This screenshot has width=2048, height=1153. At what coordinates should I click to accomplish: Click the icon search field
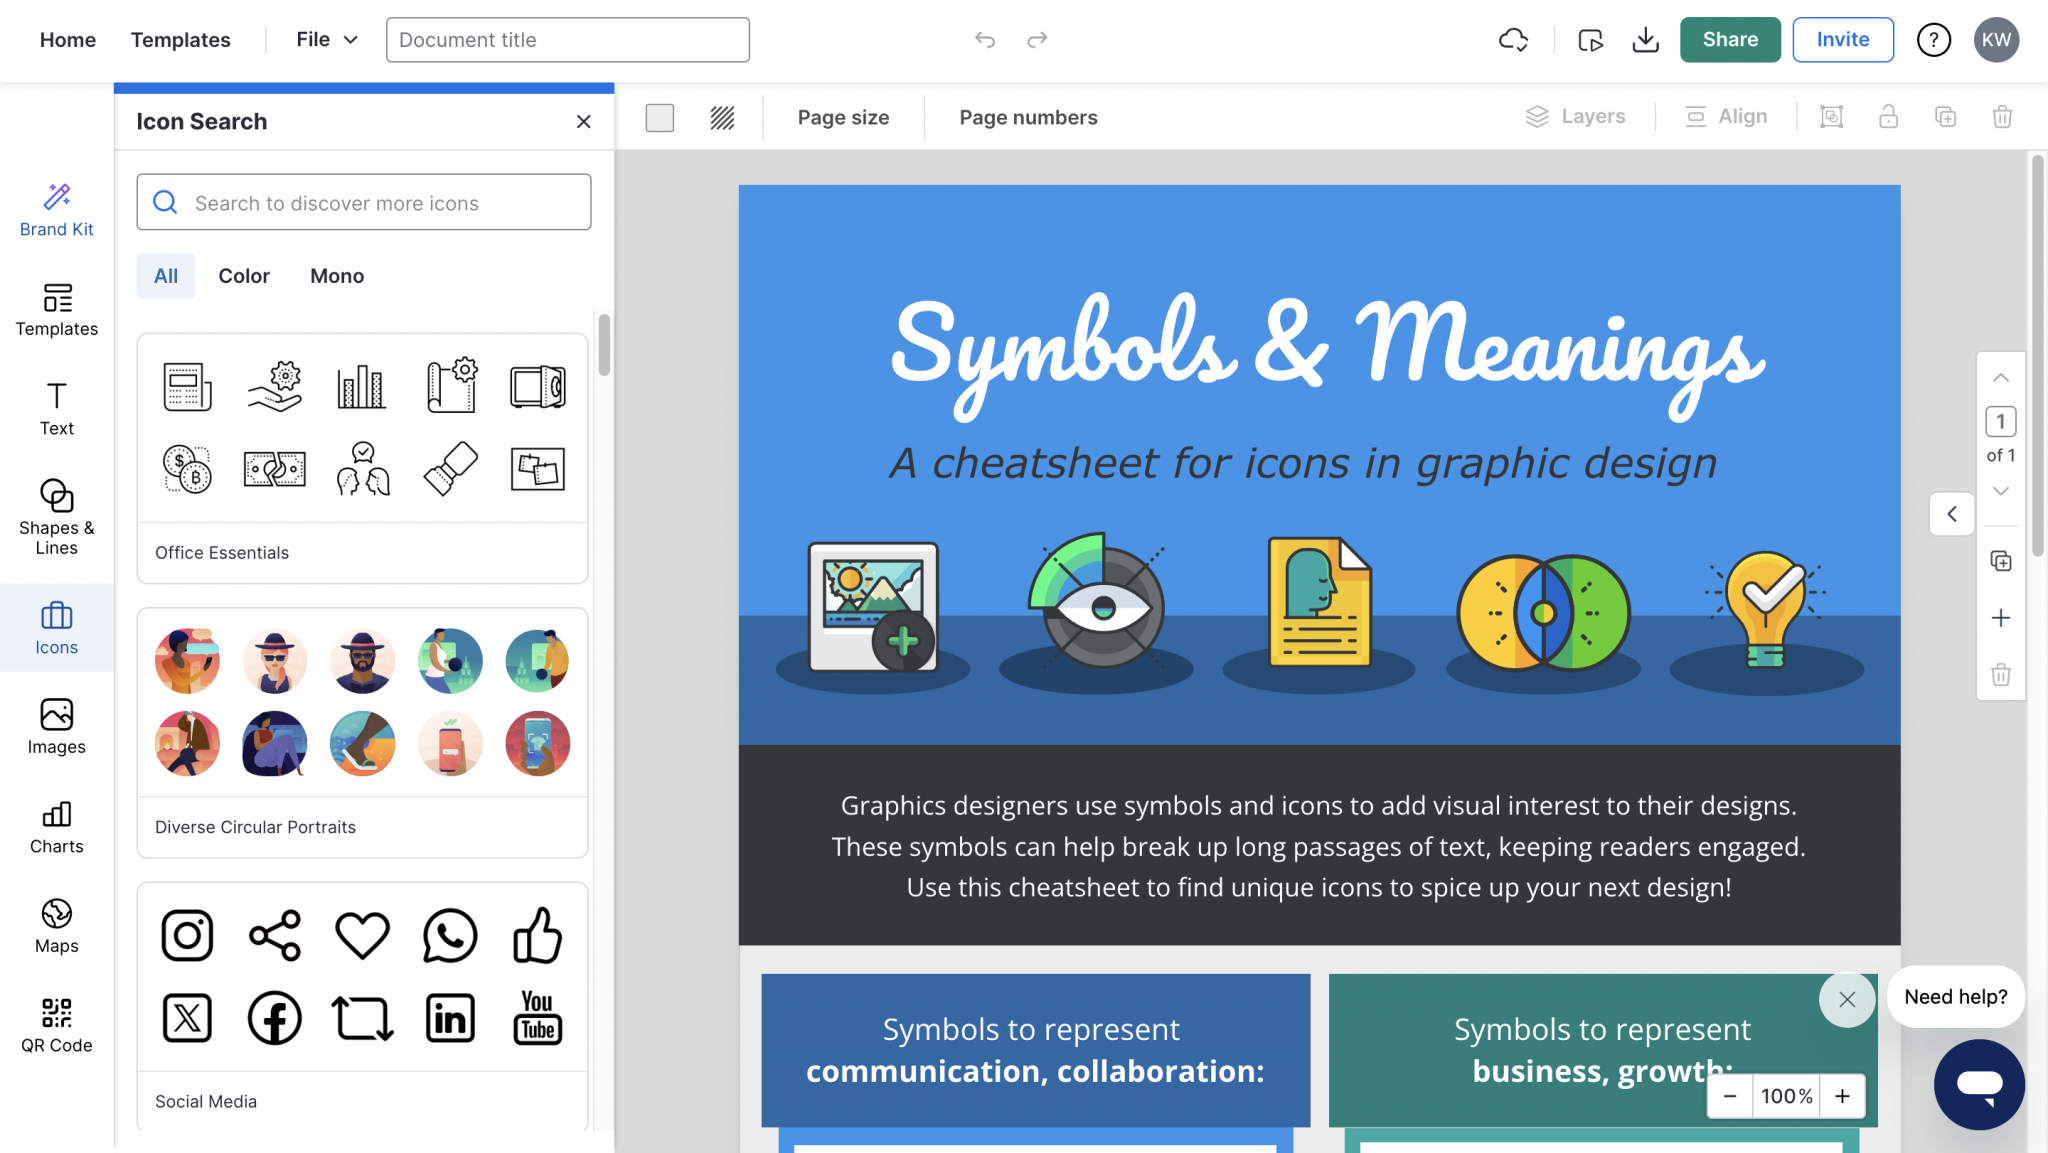[364, 202]
